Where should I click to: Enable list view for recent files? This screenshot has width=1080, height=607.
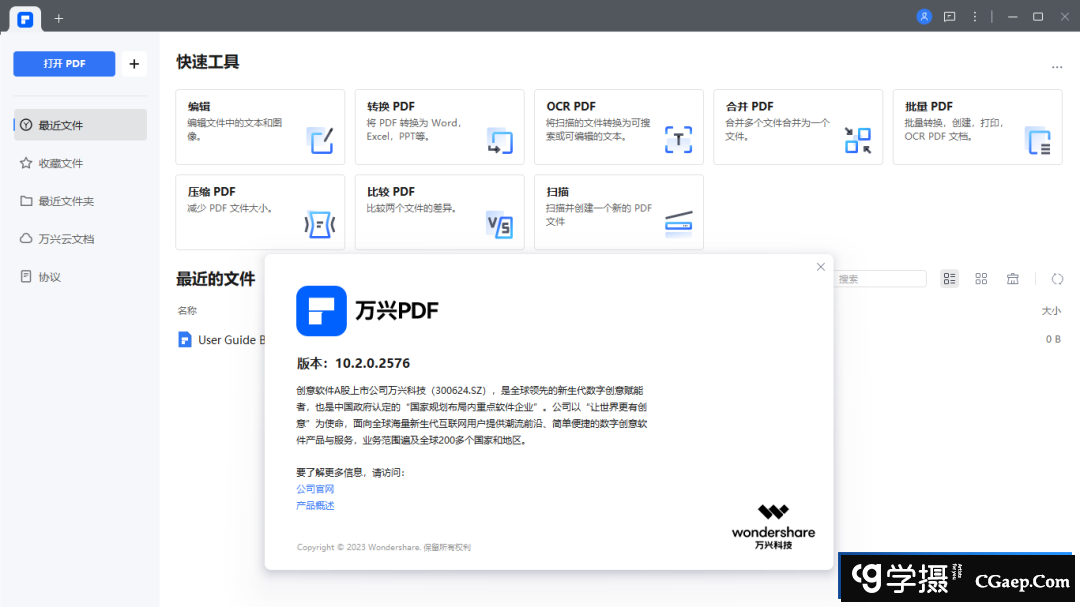pos(949,279)
